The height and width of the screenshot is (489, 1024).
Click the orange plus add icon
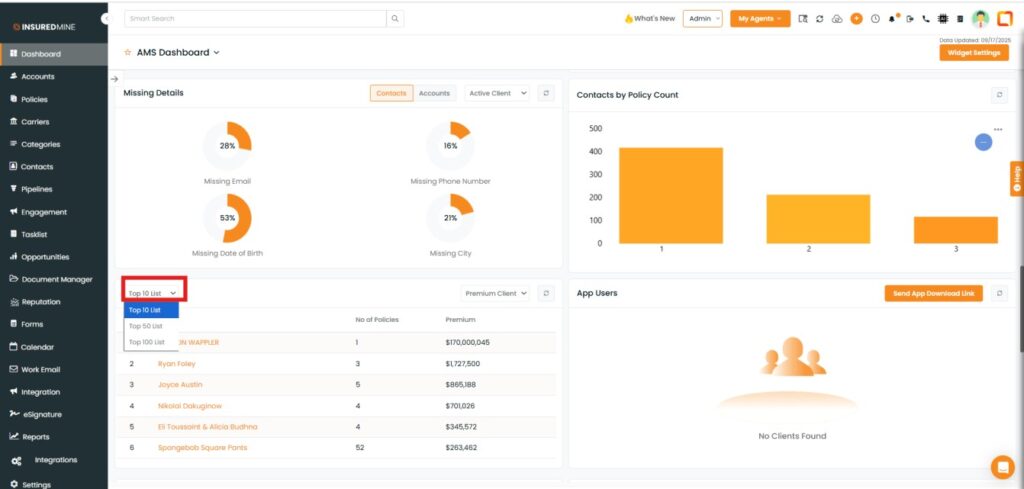click(x=856, y=19)
